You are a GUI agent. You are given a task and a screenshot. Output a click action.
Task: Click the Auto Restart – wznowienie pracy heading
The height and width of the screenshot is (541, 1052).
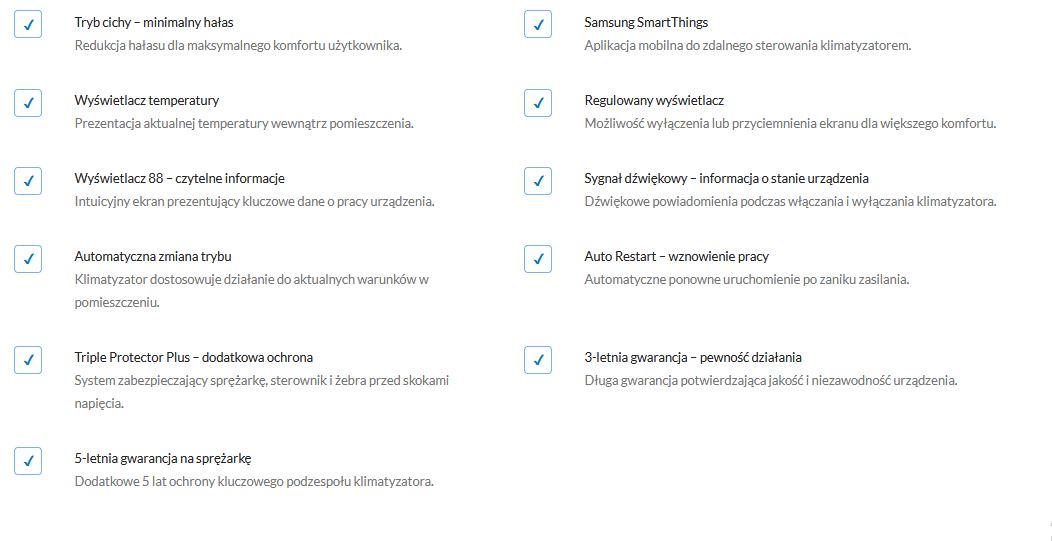(676, 256)
